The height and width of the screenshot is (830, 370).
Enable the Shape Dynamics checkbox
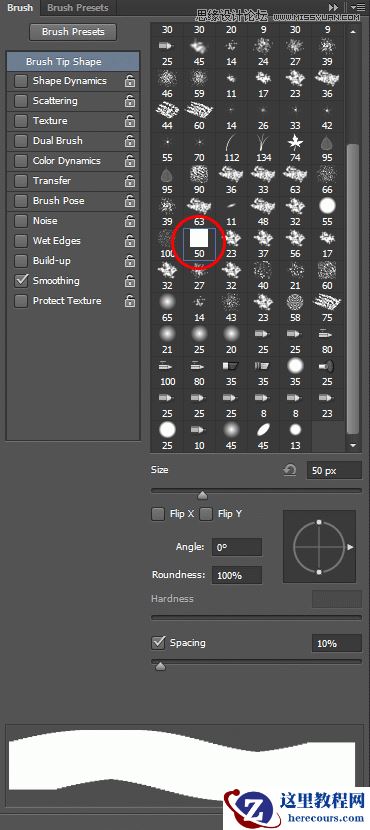point(21,81)
